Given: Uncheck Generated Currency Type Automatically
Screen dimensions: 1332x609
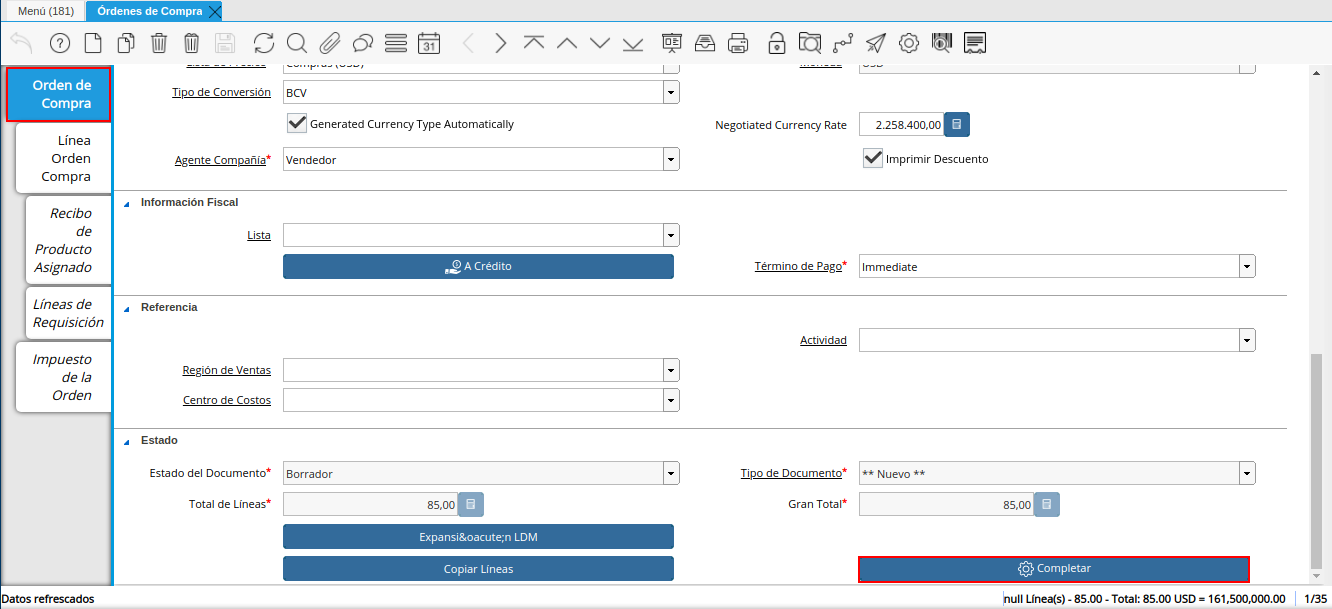Looking at the screenshot, I should [296, 124].
